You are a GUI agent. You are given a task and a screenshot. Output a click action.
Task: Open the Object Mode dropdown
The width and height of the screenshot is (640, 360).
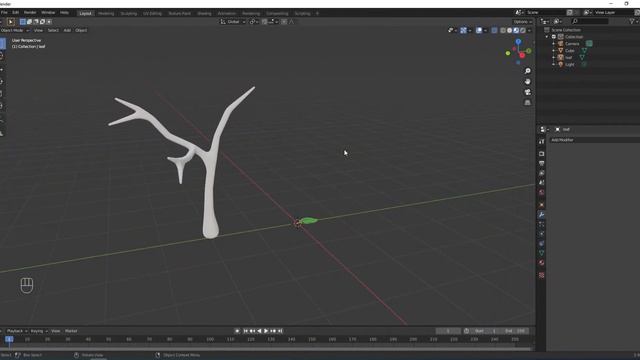click(14, 30)
